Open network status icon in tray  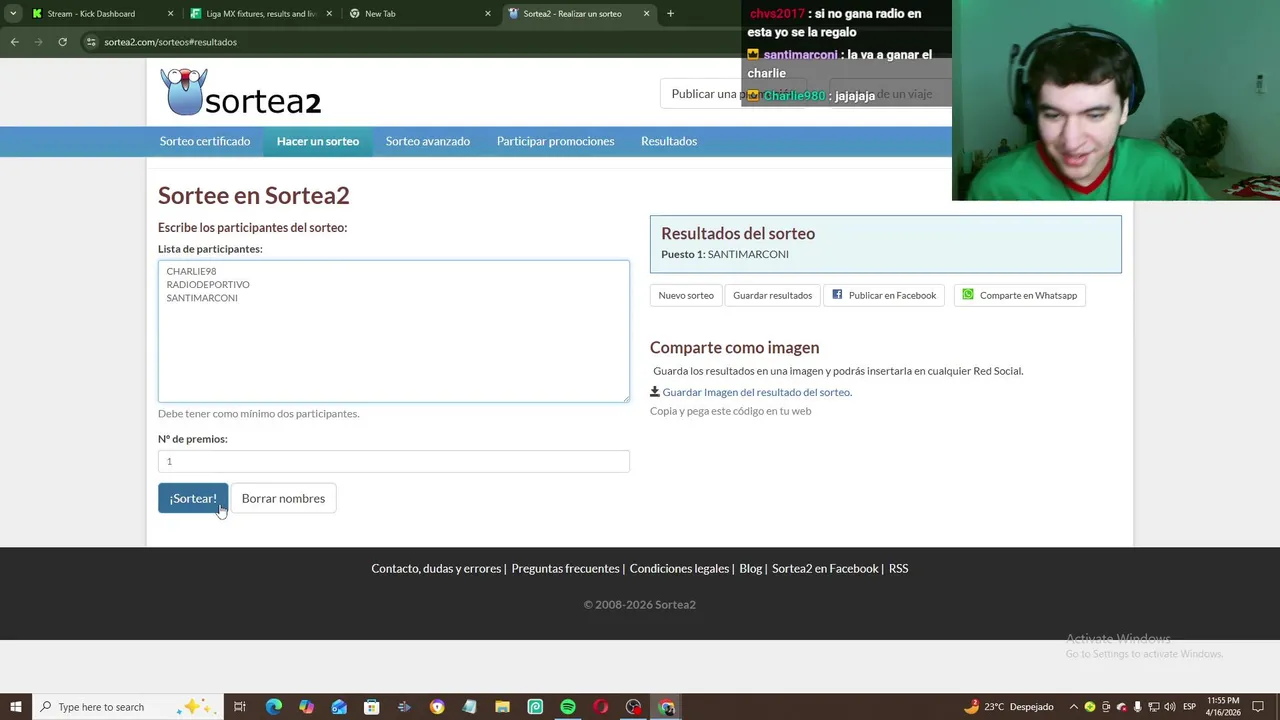coord(1153,707)
